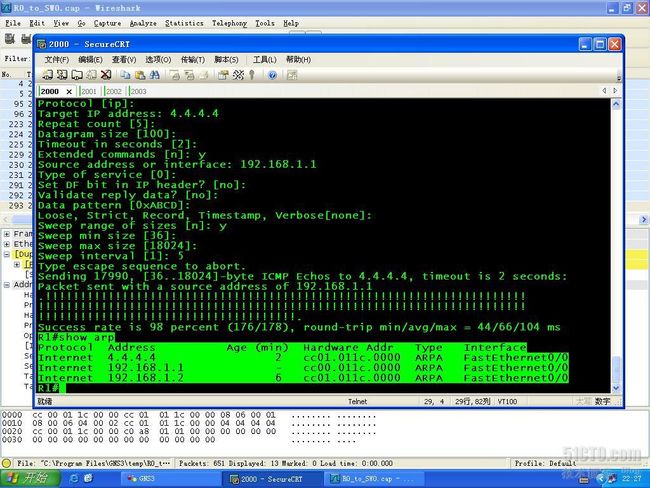Click the R0_to_SW0.cap Wireshark taskbar button
The image size is (650, 488).
point(376,479)
